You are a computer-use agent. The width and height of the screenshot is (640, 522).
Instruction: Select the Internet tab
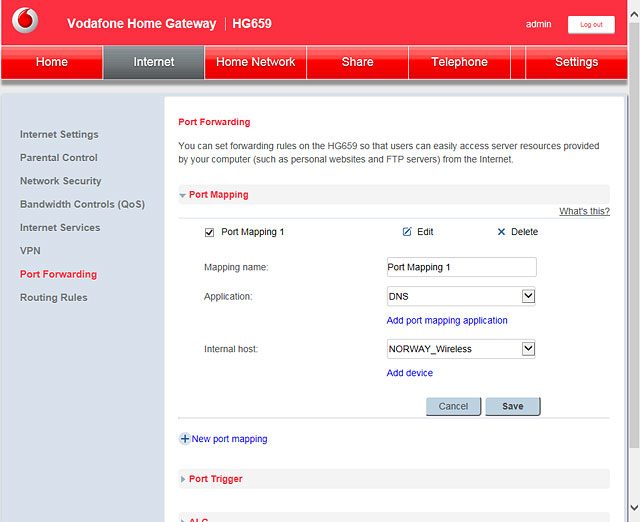153,62
